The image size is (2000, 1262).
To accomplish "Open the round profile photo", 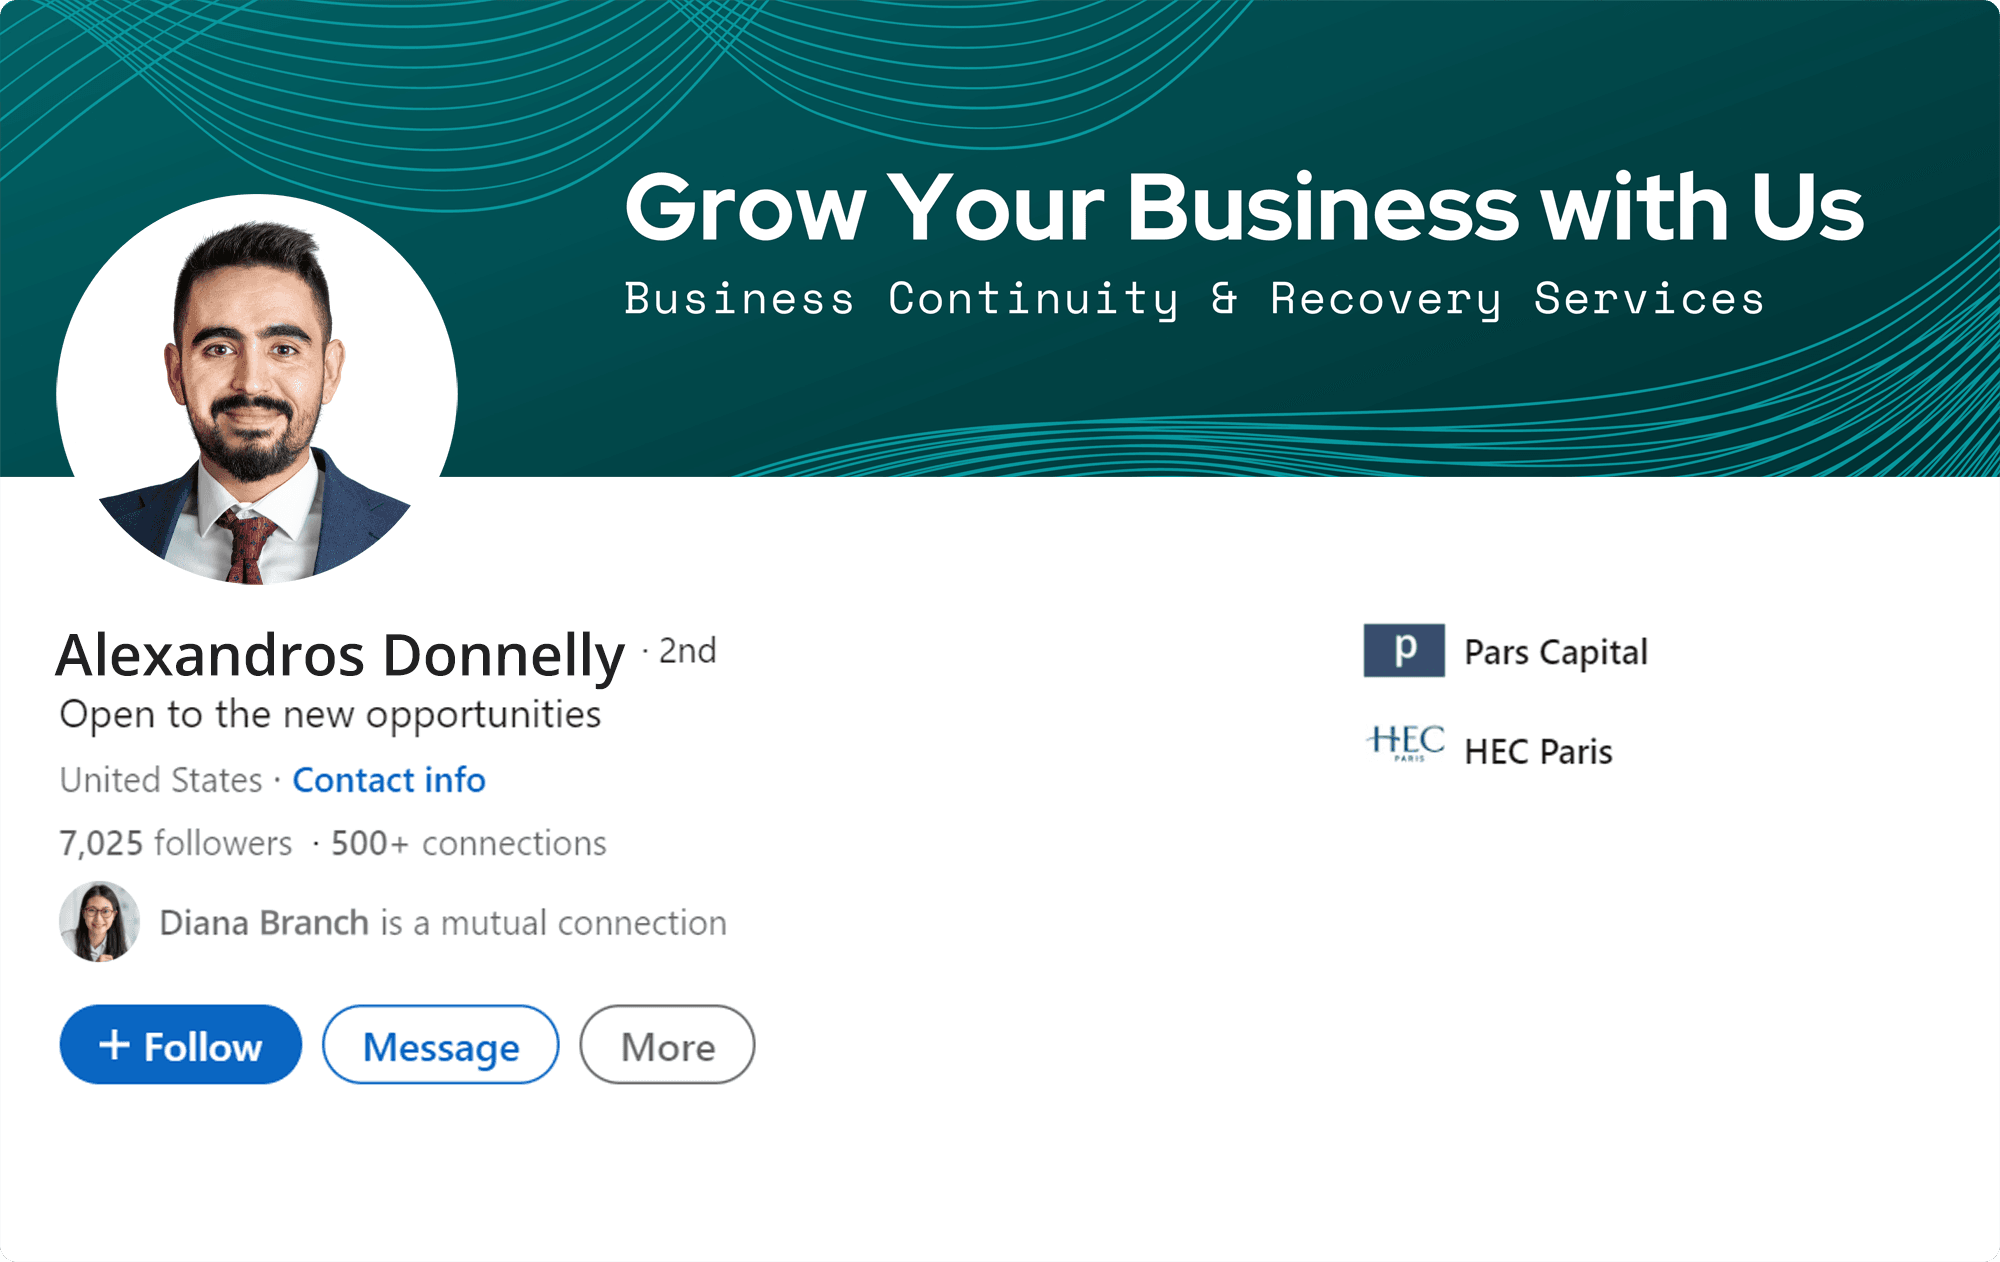I will pyautogui.click(x=257, y=390).
